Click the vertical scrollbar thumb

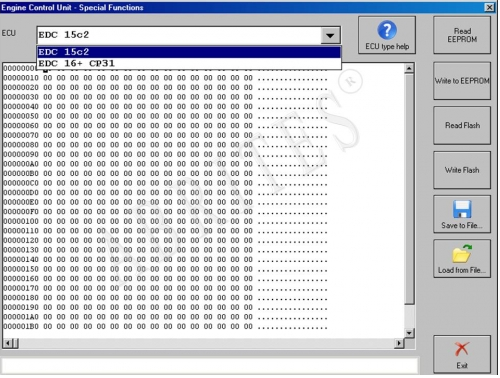pos(409,189)
